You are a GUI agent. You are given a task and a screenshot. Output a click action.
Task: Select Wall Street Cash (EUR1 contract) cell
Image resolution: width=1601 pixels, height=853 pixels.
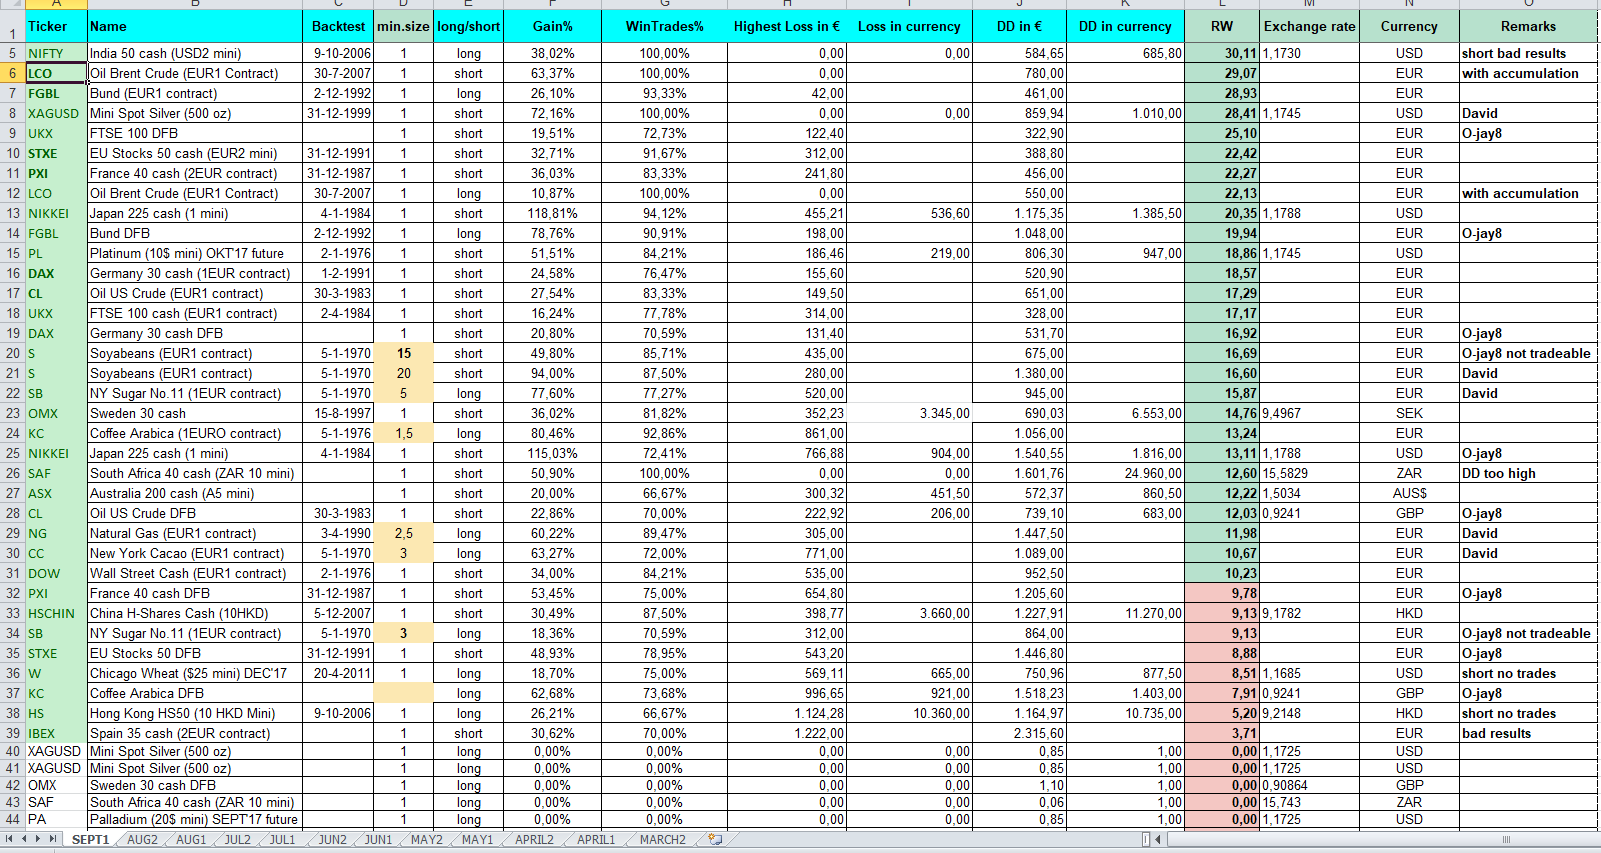(195, 573)
